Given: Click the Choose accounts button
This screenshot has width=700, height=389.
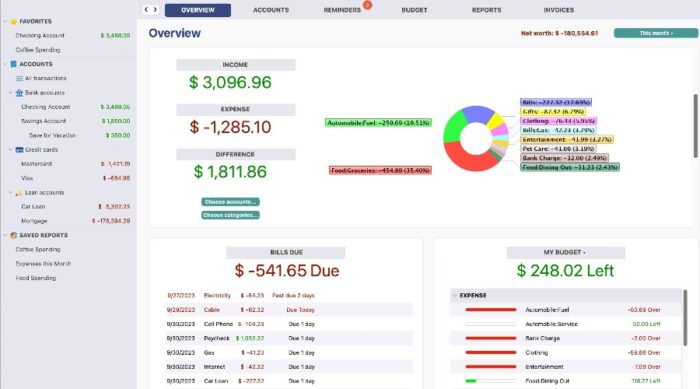Looking at the screenshot, I should (230, 202).
